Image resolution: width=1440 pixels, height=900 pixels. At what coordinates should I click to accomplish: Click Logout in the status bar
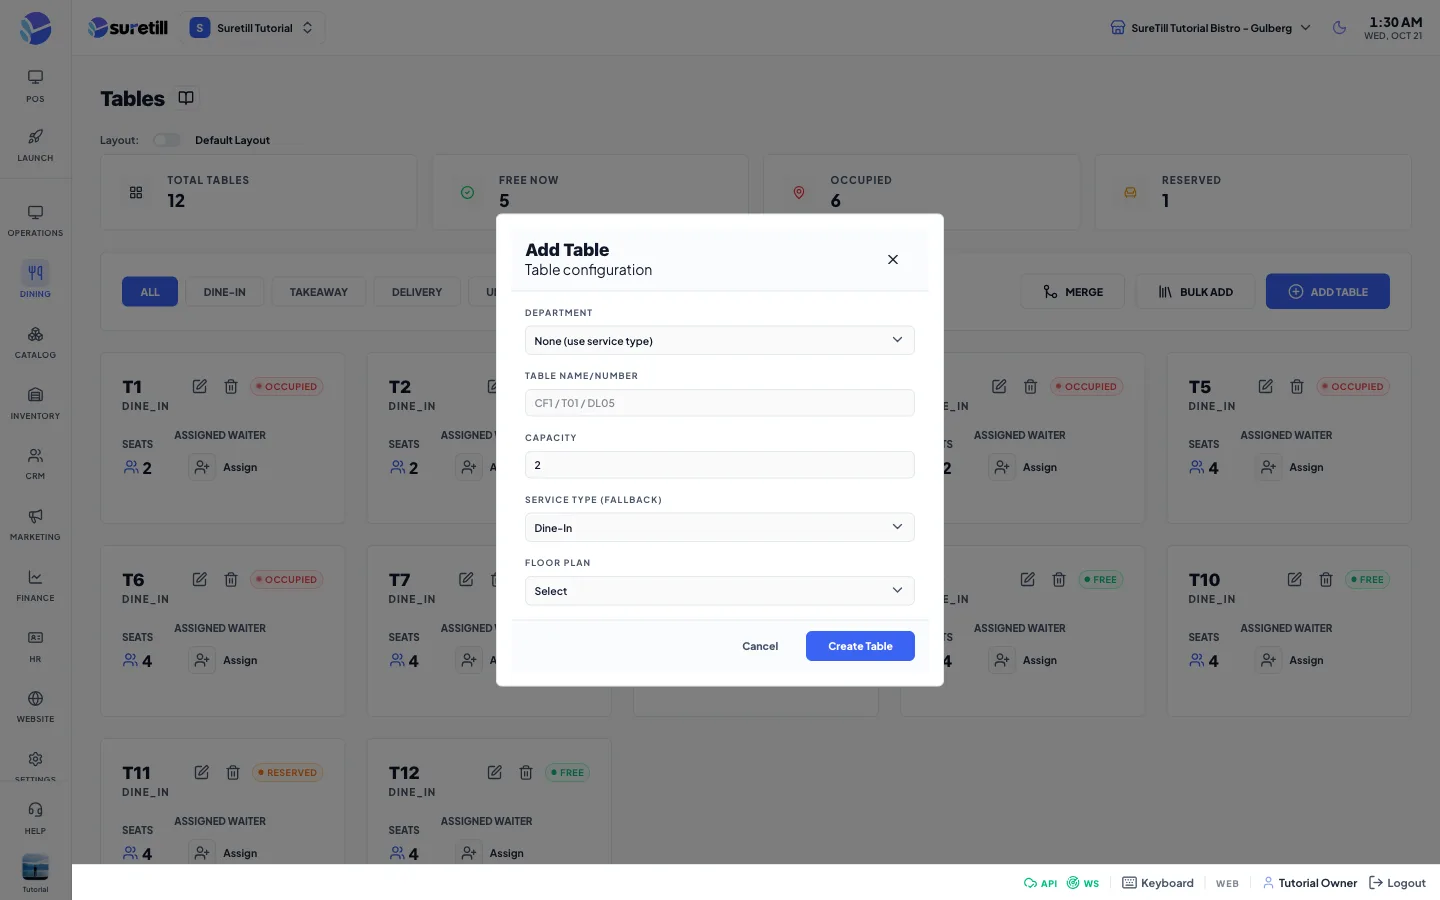1397,883
